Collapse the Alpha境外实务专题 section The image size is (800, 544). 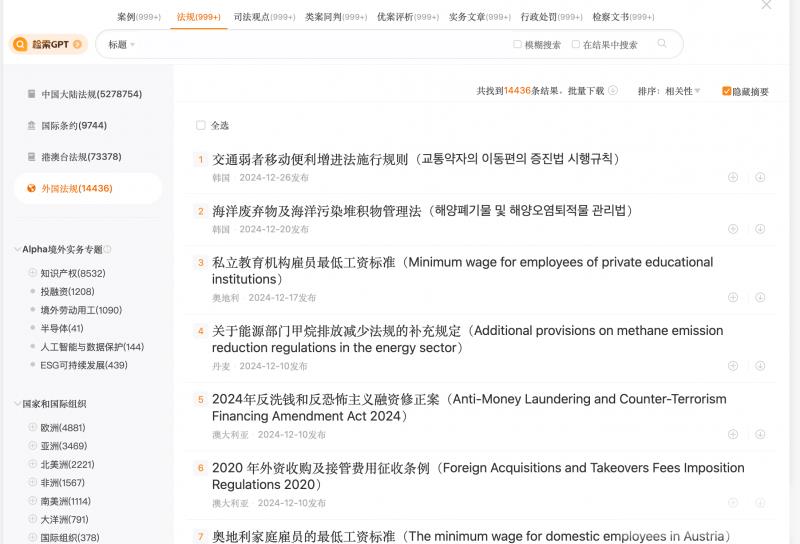point(17,249)
